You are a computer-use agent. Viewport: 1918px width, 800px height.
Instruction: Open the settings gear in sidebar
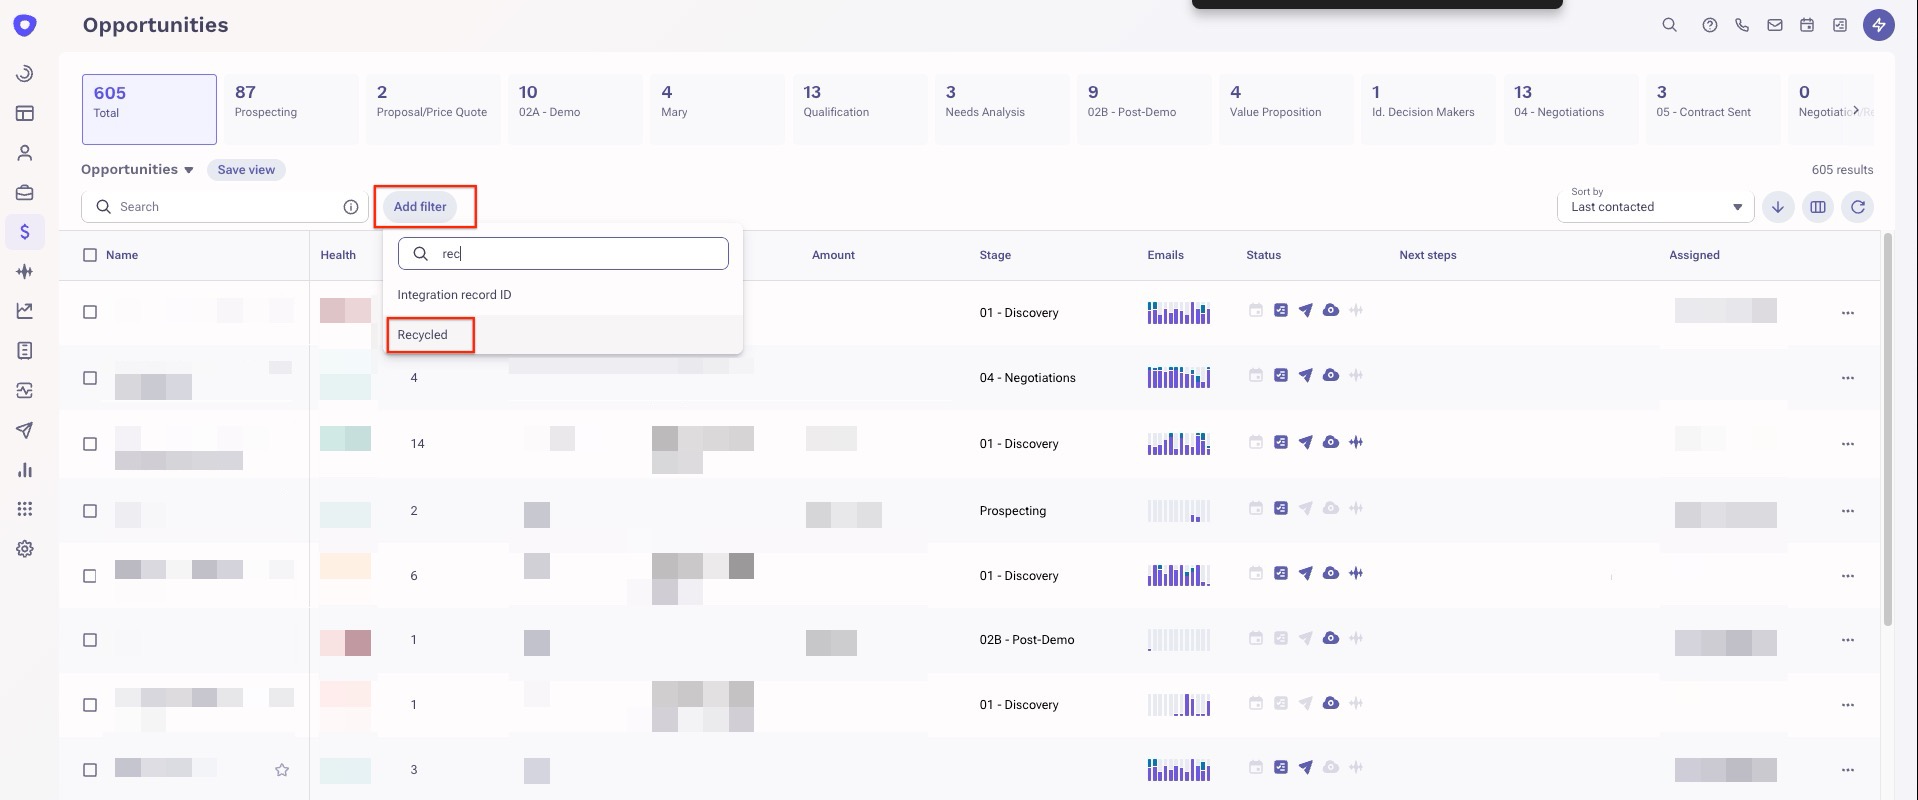click(x=25, y=549)
